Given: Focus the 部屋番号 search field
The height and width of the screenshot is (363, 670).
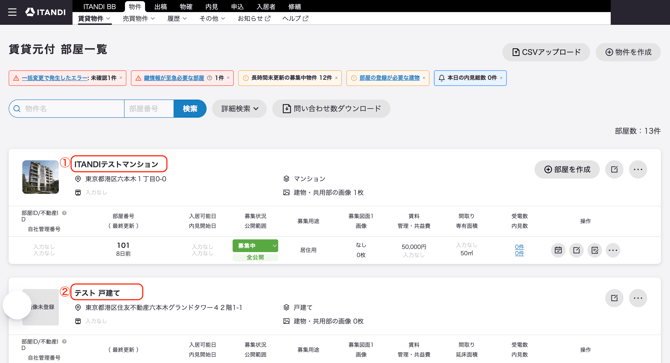Looking at the screenshot, I should pyautogui.click(x=149, y=109).
